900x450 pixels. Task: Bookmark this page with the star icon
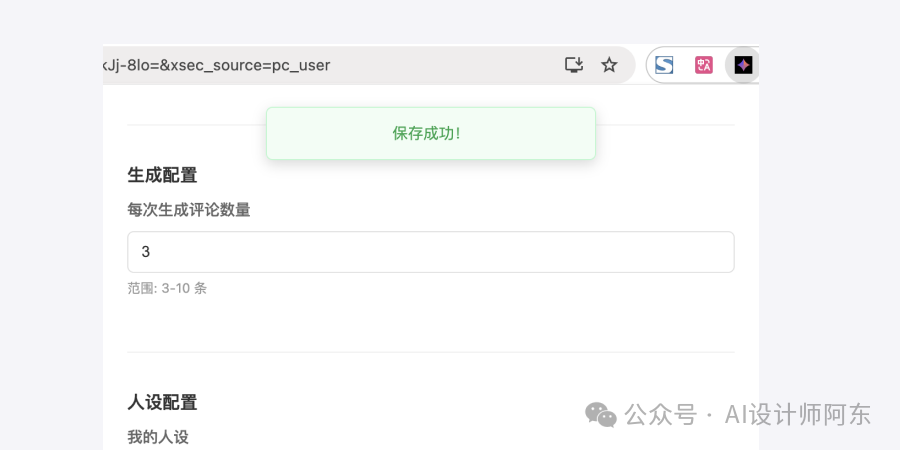click(x=609, y=65)
